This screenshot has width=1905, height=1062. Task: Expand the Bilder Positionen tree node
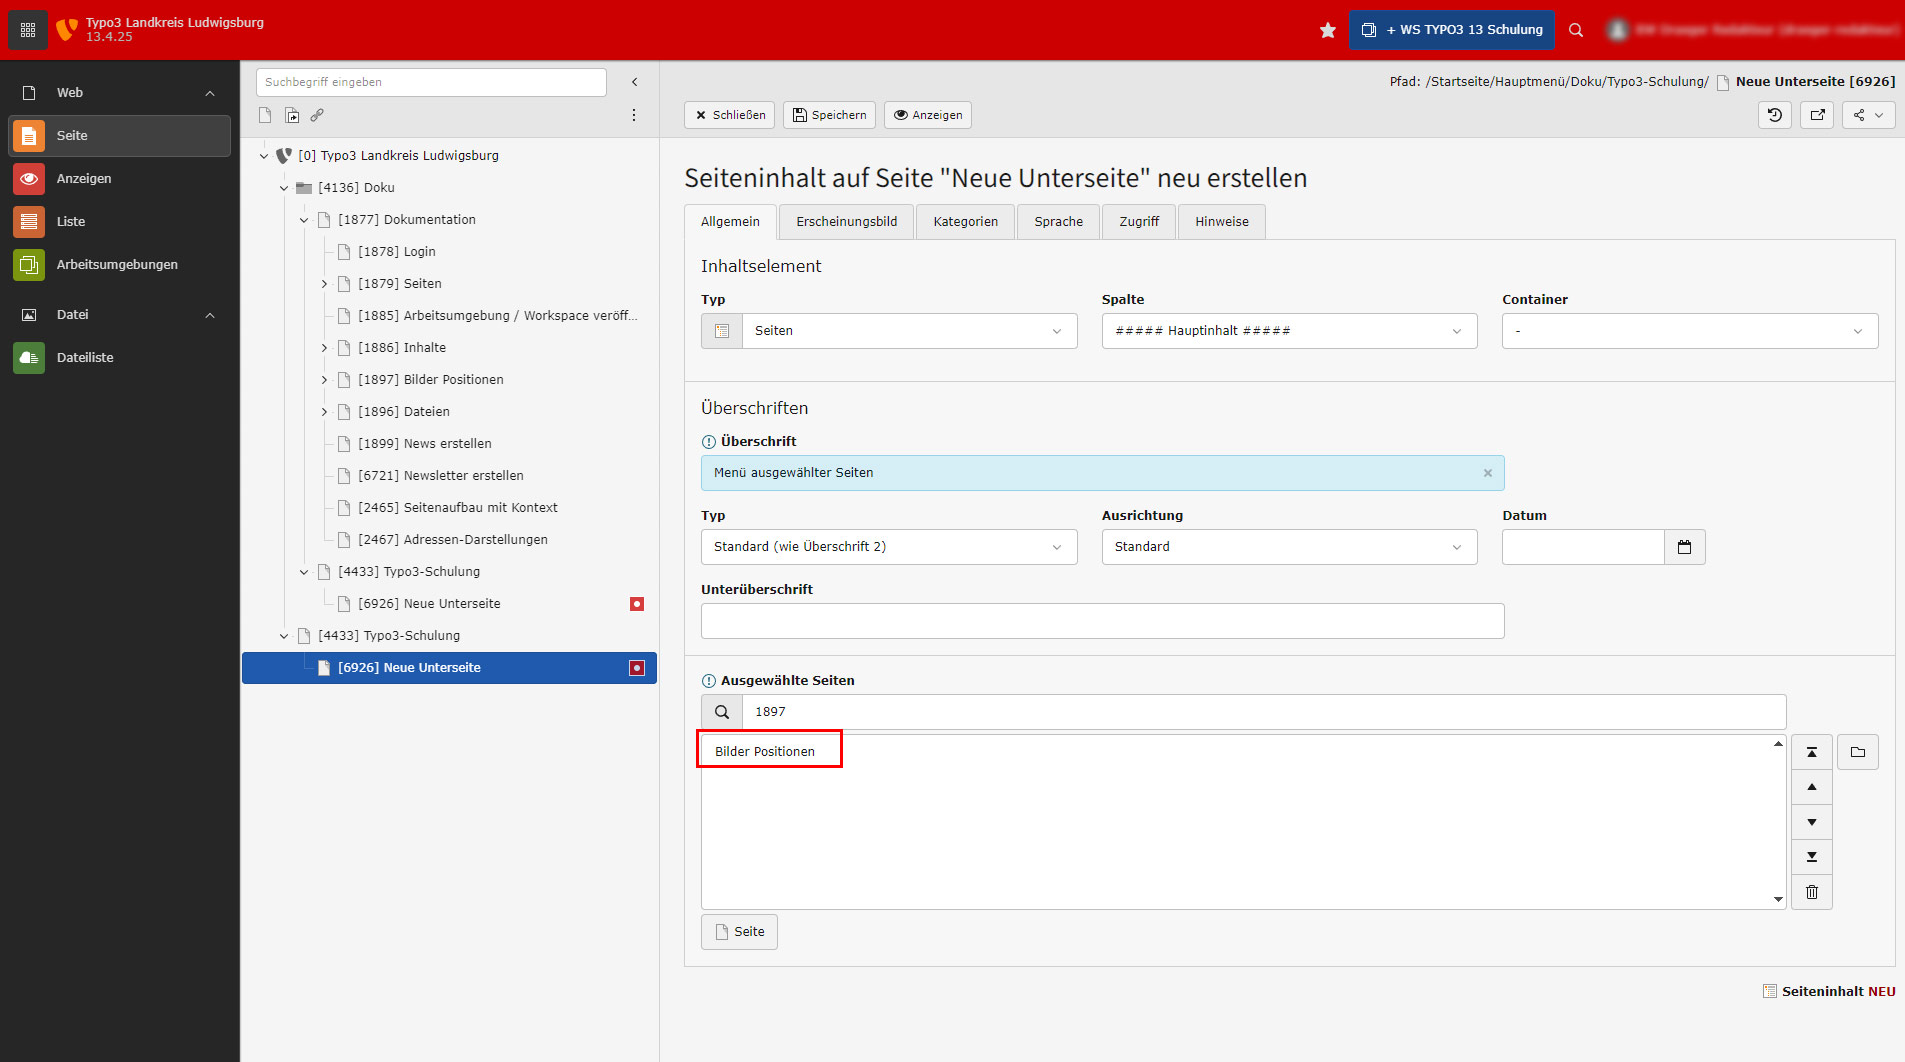tap(324, 380)
